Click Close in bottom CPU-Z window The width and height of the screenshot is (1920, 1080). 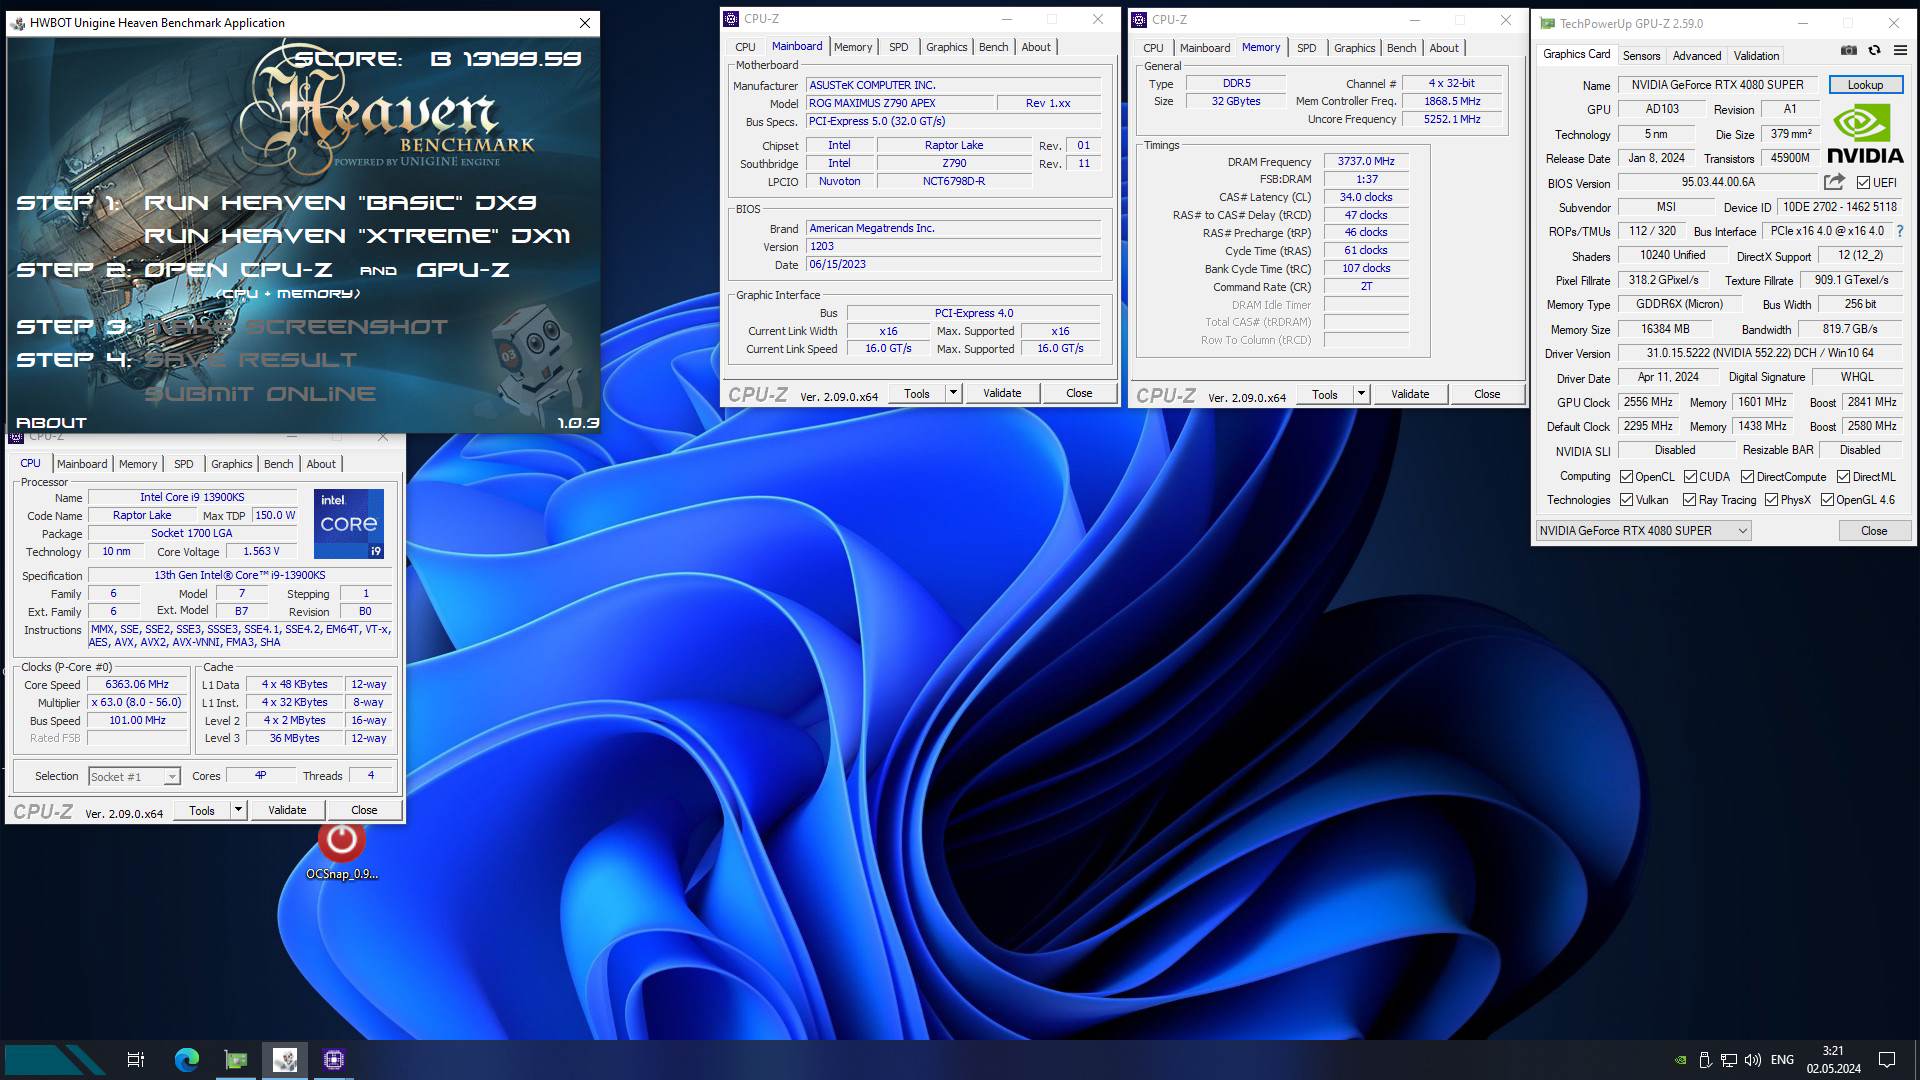click(364, 810)
